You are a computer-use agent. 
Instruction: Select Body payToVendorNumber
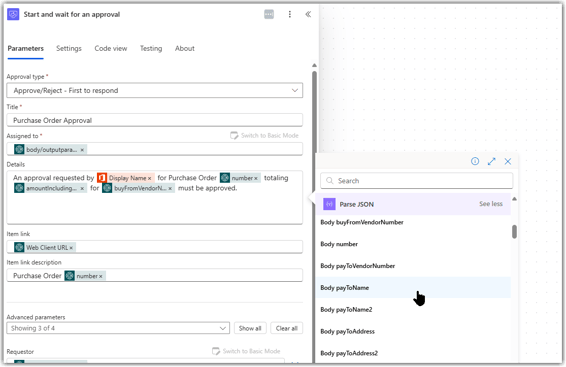413,266
